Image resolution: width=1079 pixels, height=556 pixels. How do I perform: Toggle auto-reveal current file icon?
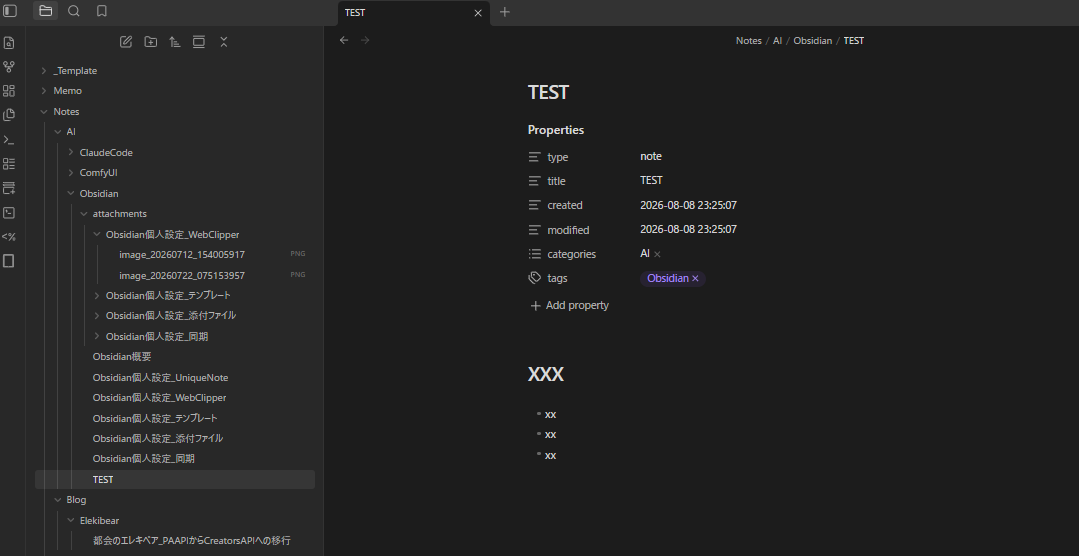click(199, 42)
